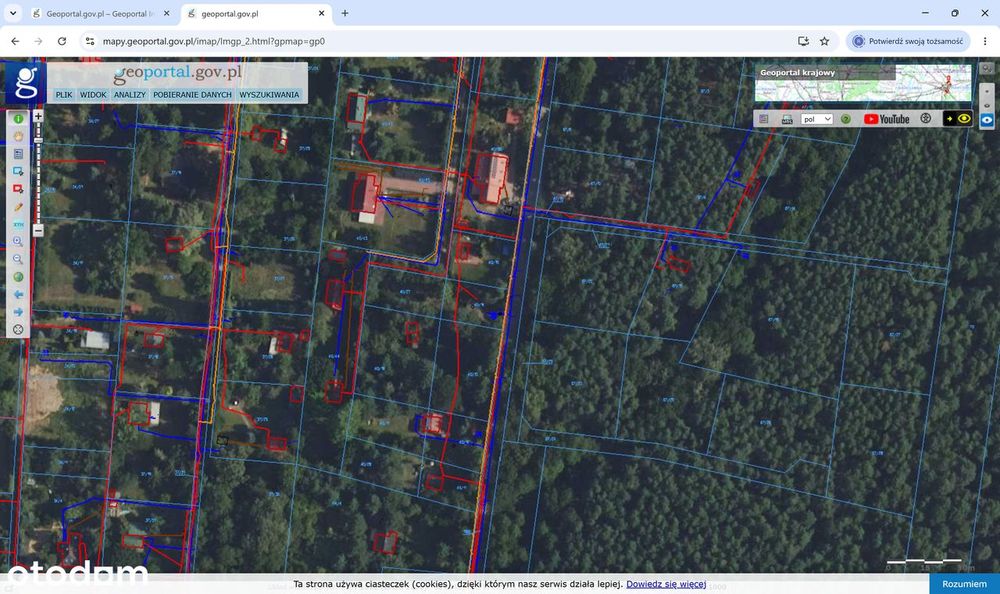Choose the magnifier zoom-out tool
Viewport: 1000px width, 594px height.
[x=18, y=259]
